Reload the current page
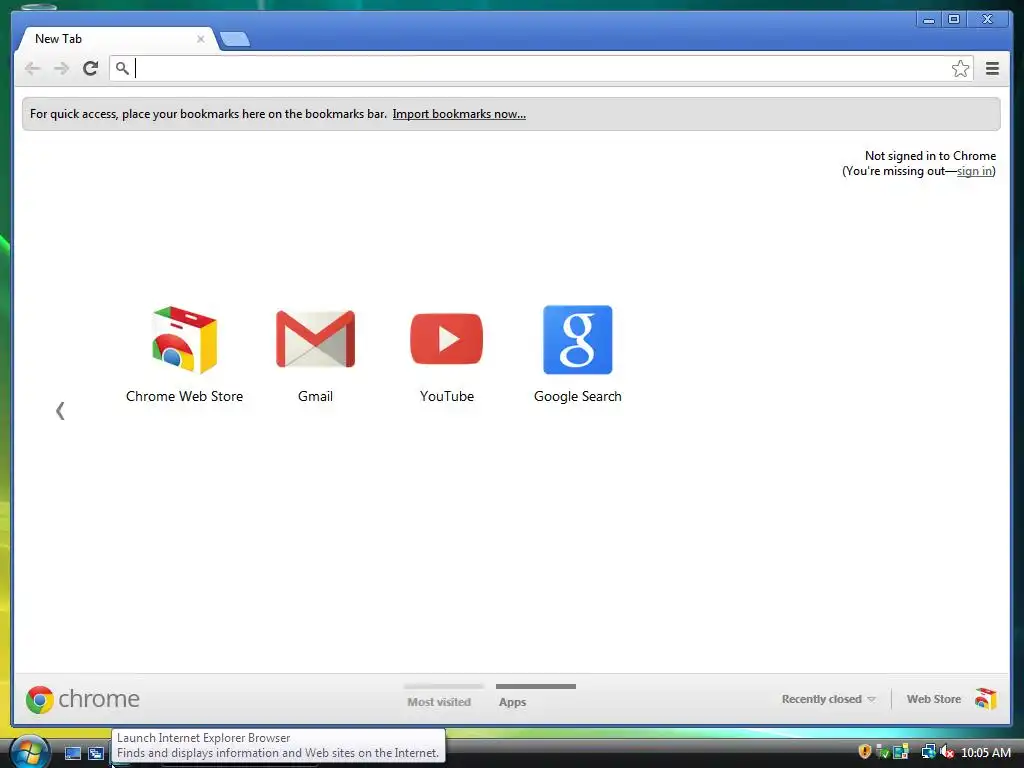The width and height of the screenshot is (1024, 768). 91,68
